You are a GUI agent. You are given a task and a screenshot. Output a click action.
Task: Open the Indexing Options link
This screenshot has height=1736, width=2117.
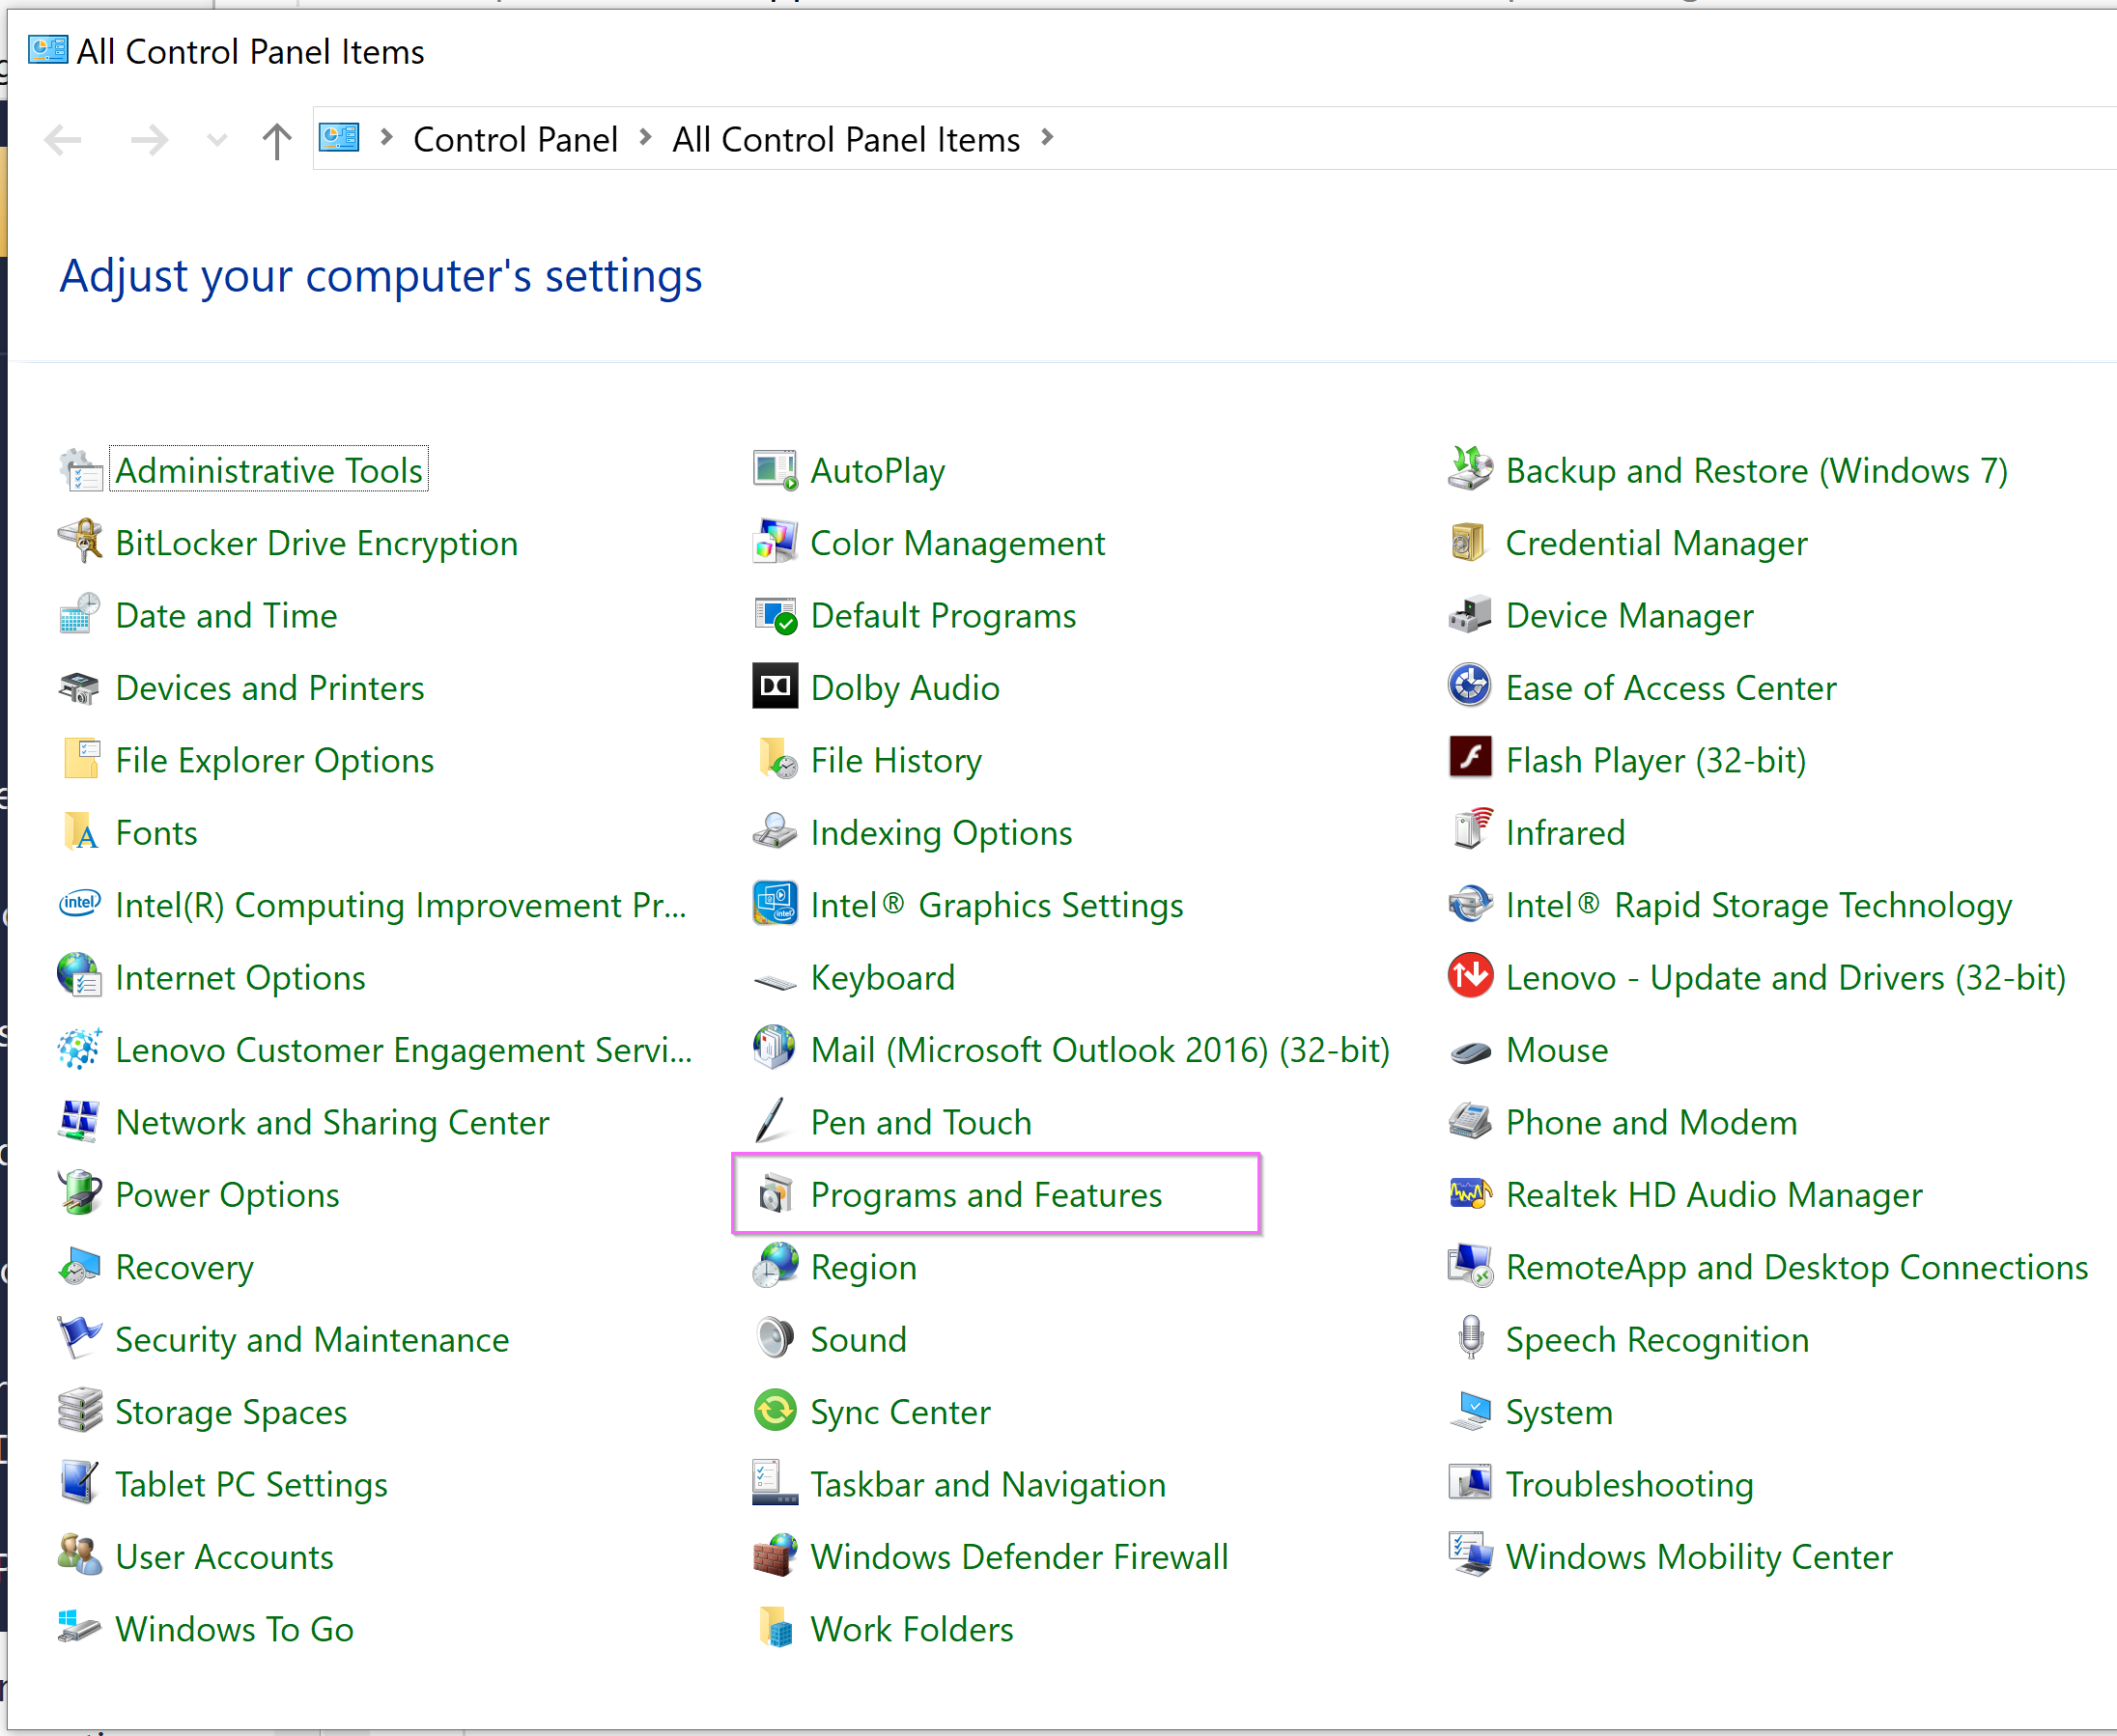(x=941, y=833)
